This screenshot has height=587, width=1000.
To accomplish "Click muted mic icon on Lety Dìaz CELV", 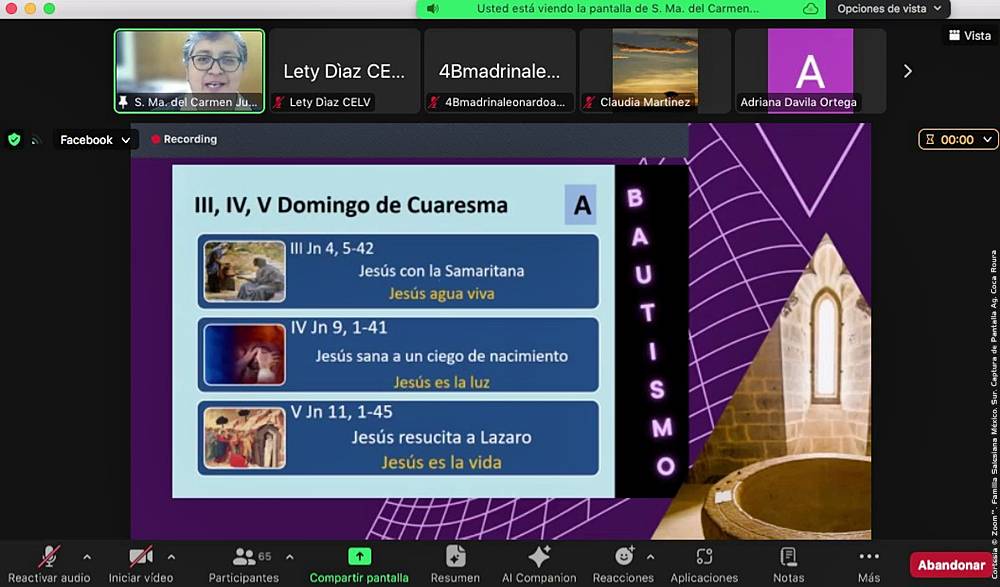I will 279,102.
